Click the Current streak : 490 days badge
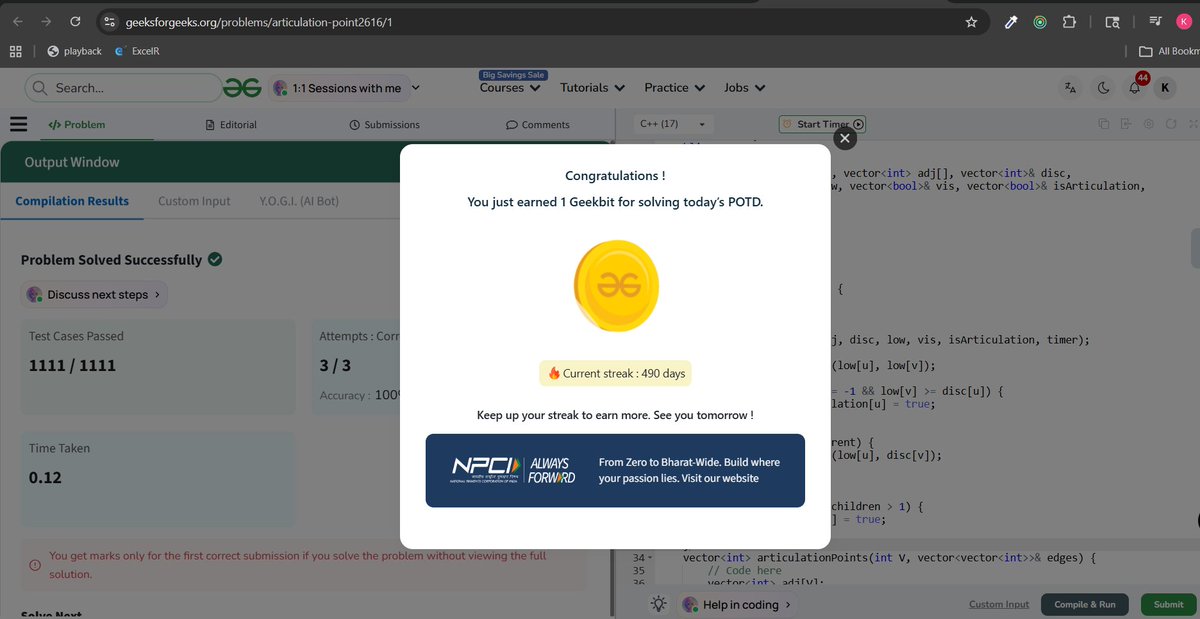 615,373
